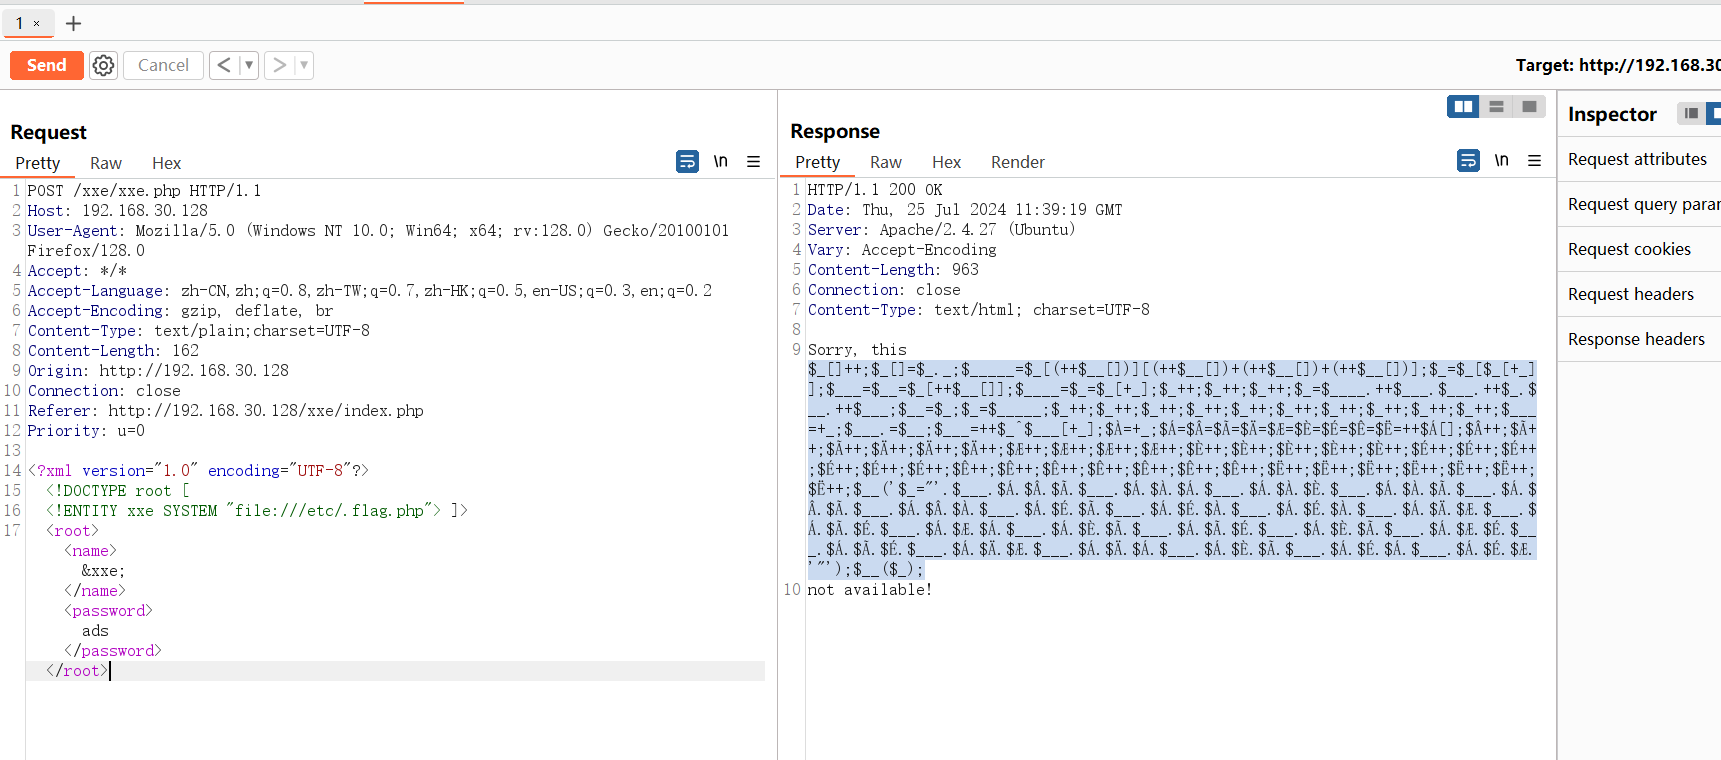The height and width of the screenshot is (760, 1721).
Task: Select Repeater tab 1
Action: pyautogui.click(x=19, y=23)
